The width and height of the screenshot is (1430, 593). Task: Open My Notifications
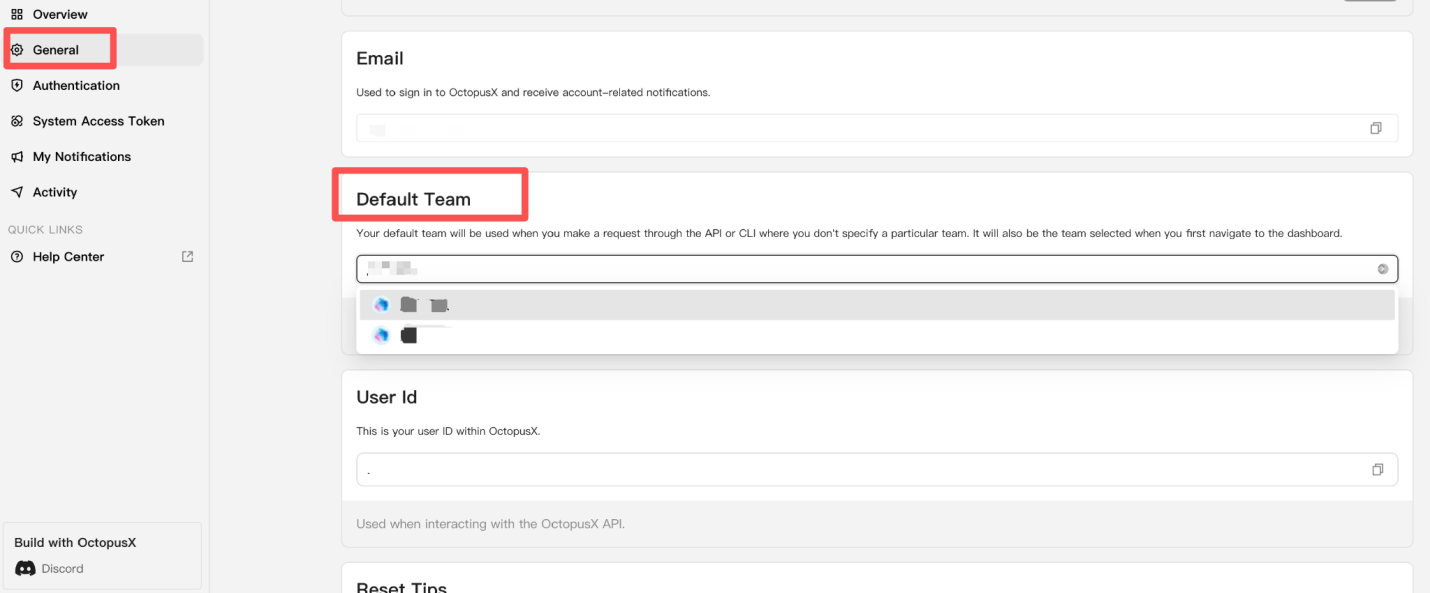(x=81, y=157)
